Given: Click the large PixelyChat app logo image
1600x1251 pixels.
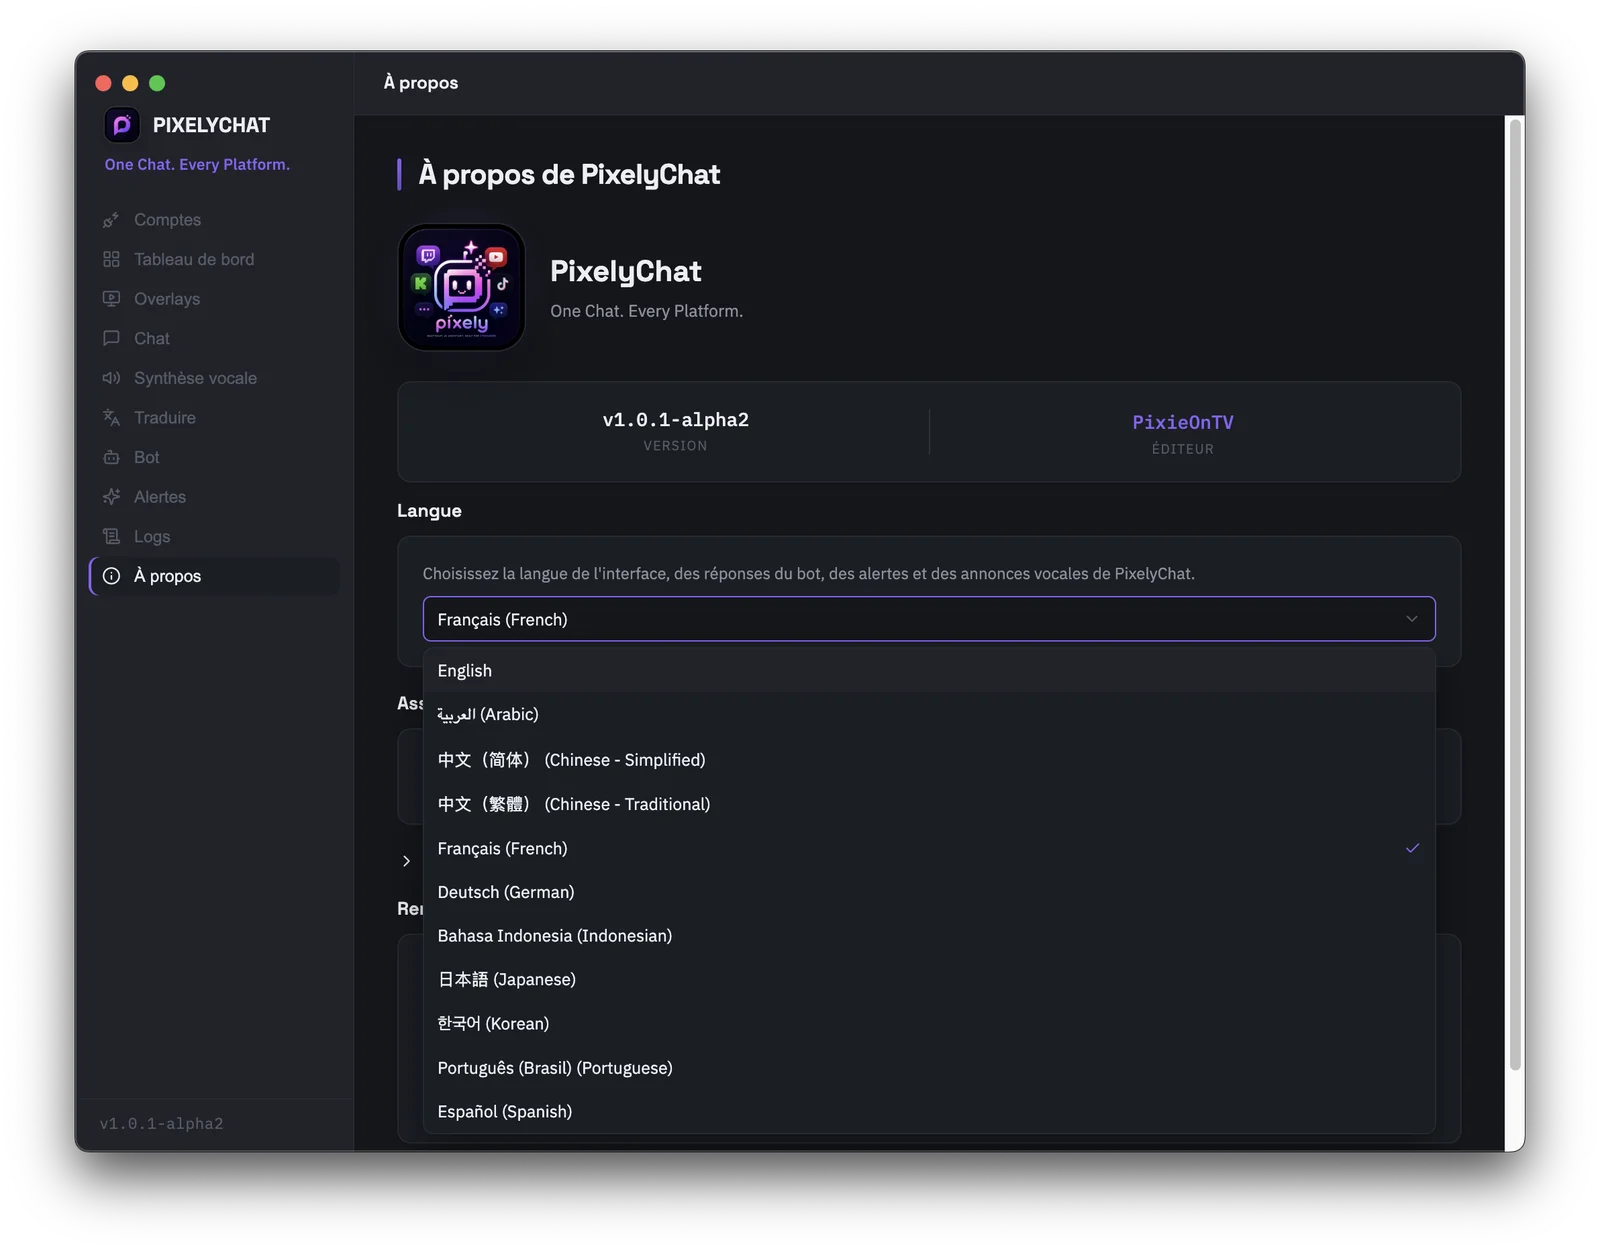Looking at the screenshot, I should [x=462, y=287].
